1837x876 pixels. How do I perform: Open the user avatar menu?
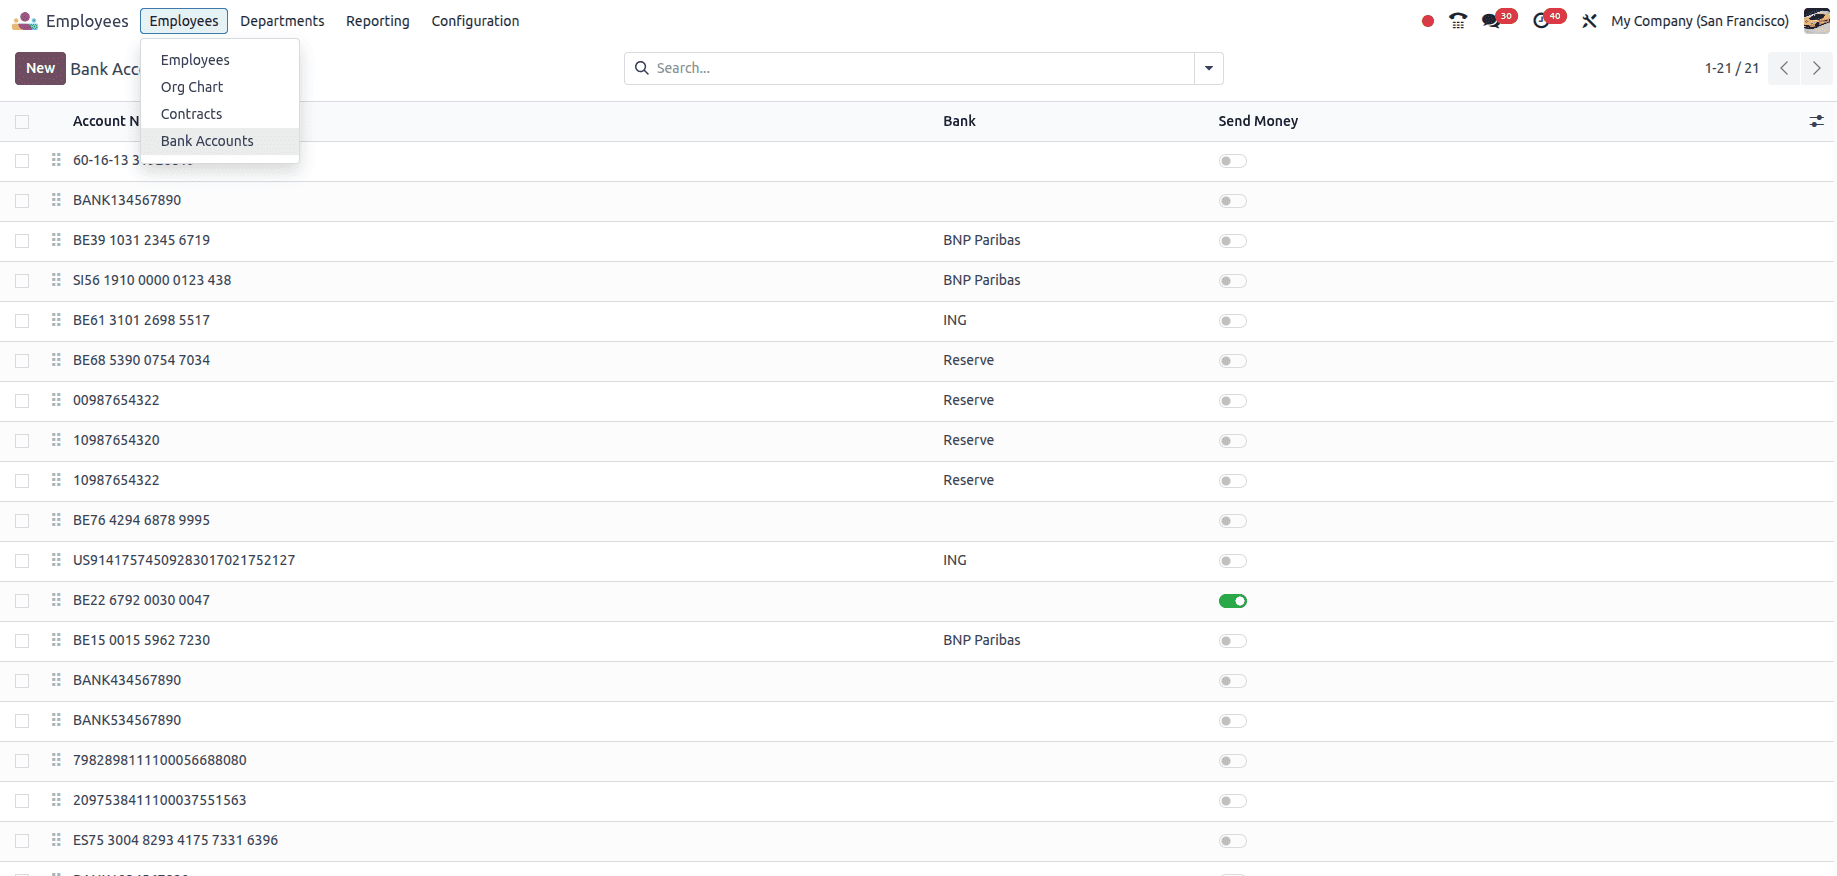coord(1817,21)
